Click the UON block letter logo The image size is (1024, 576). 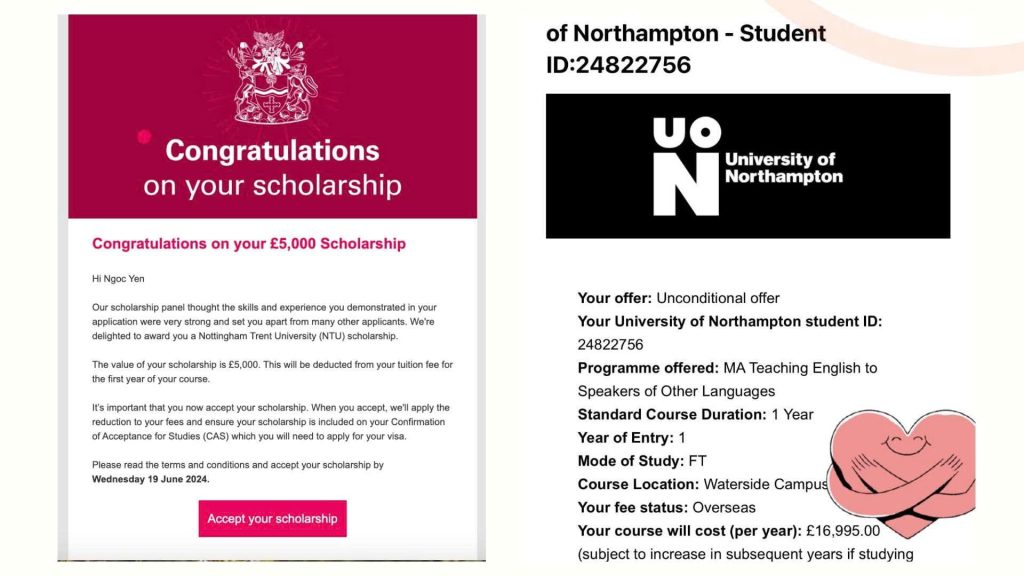(x=686, y=166)
